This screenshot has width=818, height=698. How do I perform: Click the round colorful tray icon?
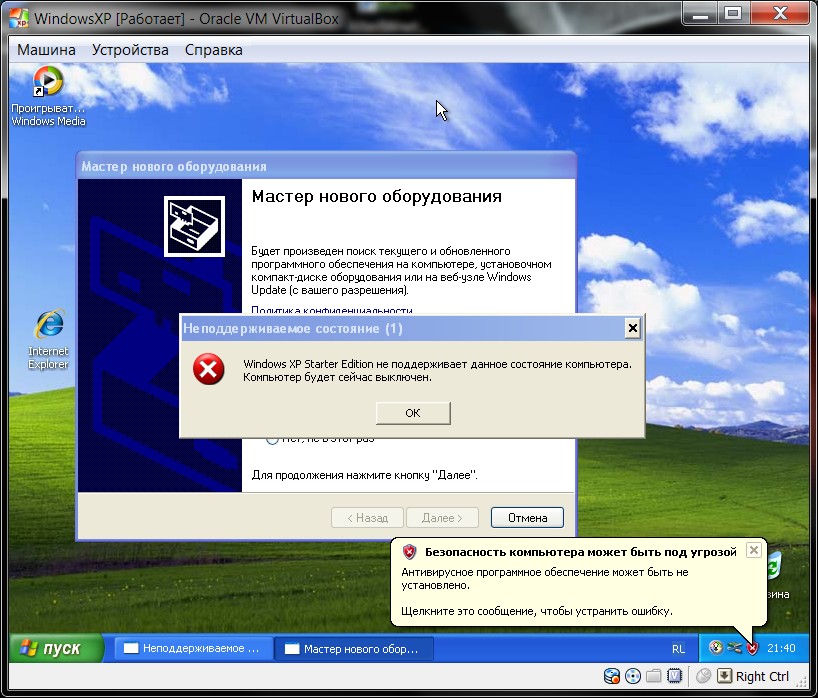pos(716,647)
